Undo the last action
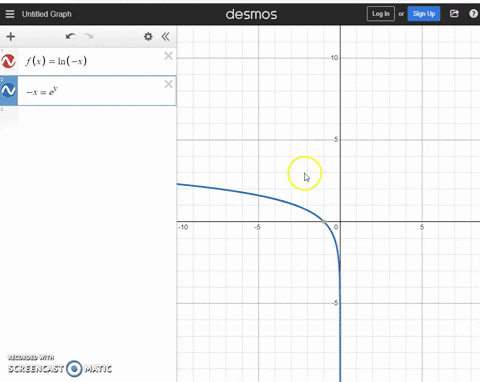The image size is (480, 382). pyautogui.click(x=70, y=36)
